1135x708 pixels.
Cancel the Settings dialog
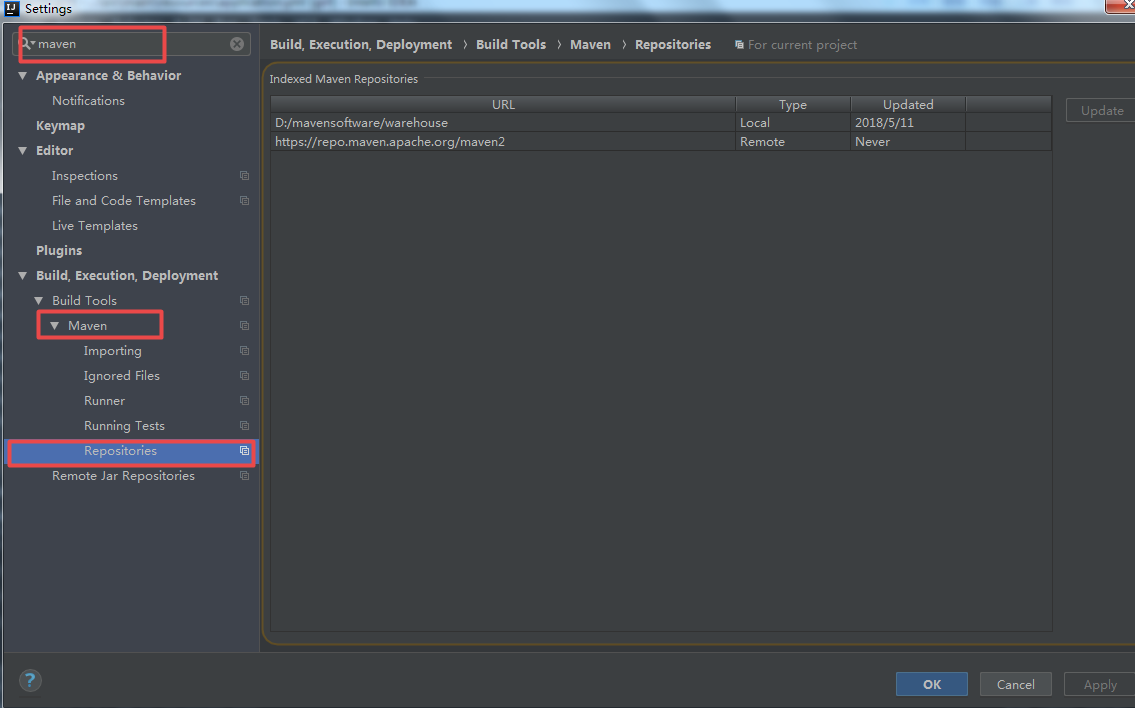1016,684
